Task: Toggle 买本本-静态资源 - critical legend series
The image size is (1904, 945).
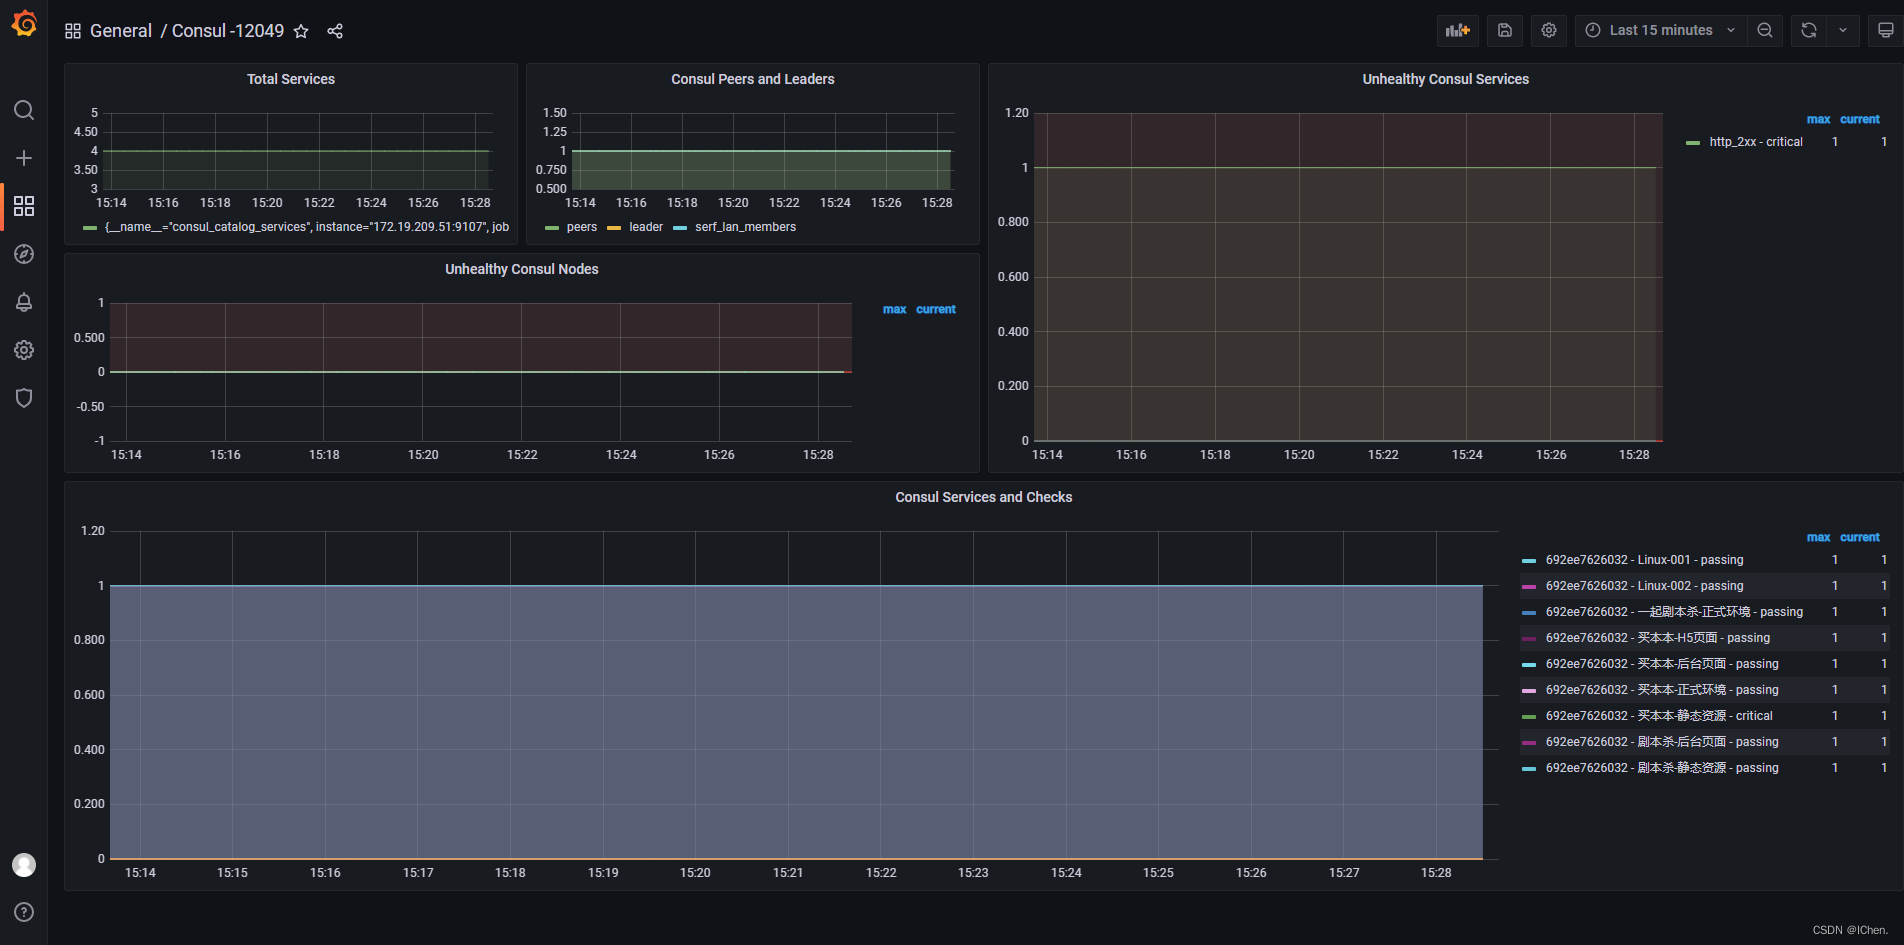Action: coord(1659,716)
